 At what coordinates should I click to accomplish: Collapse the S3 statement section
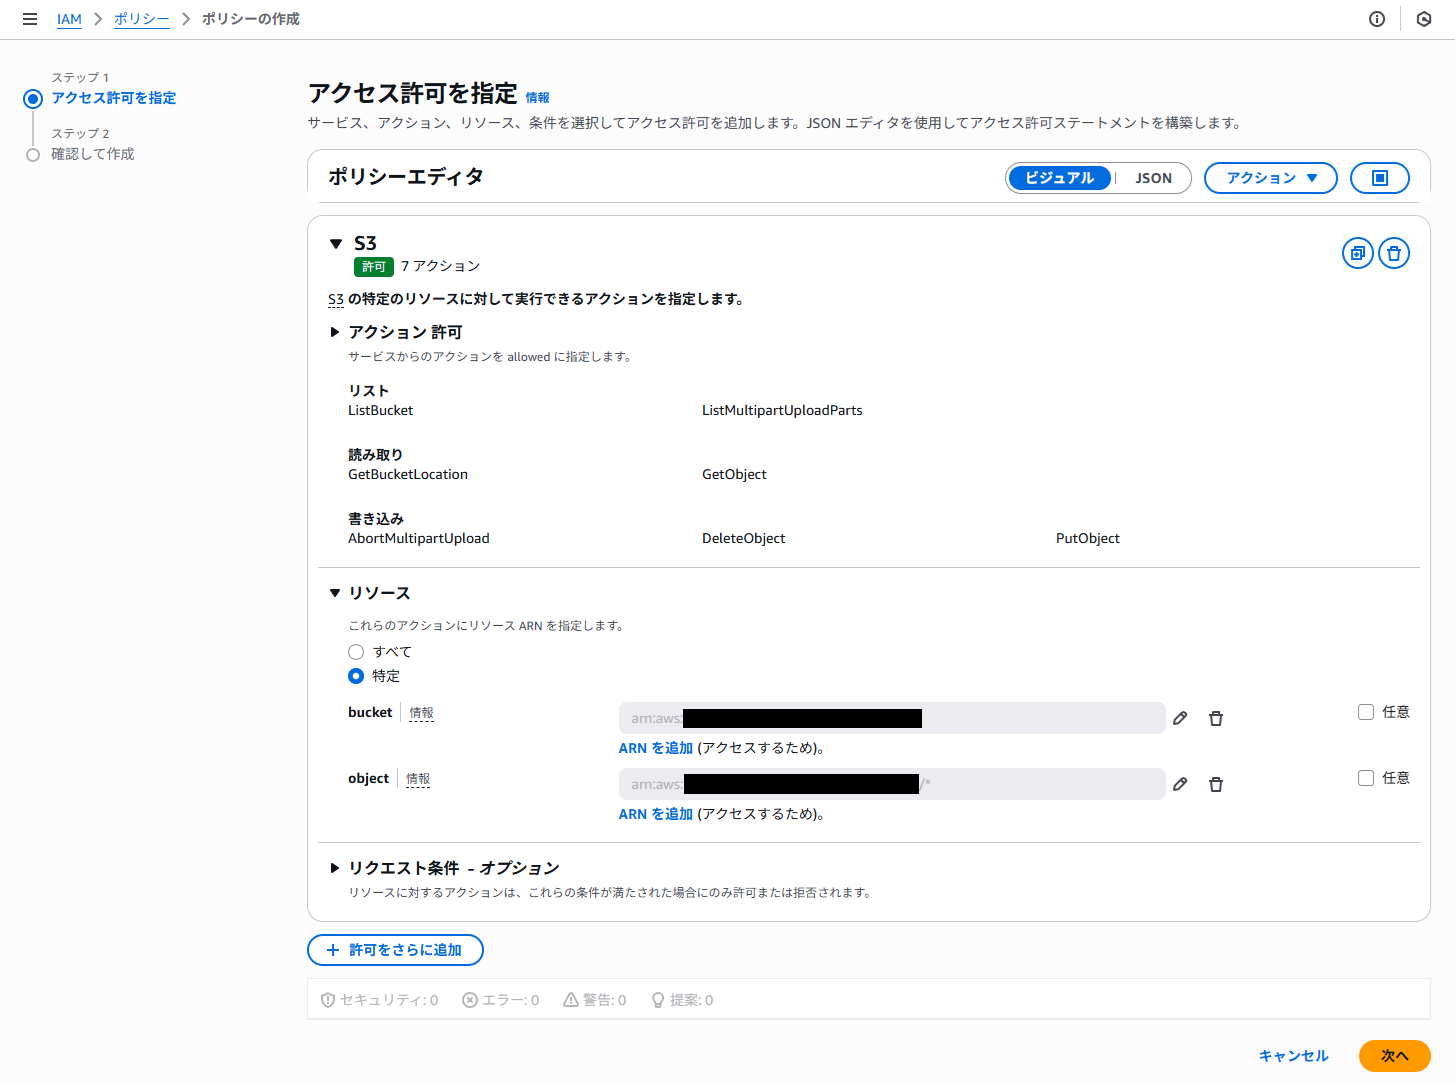click(336, 244)
